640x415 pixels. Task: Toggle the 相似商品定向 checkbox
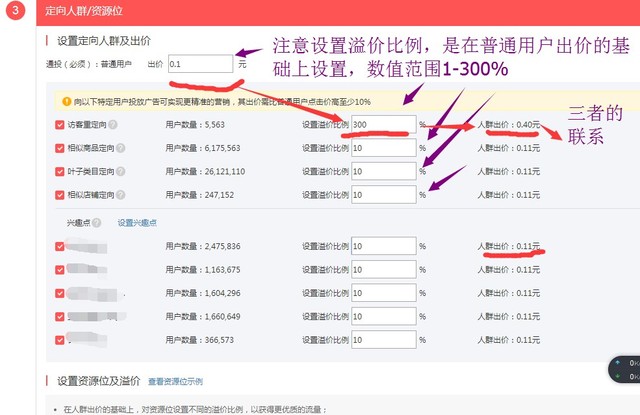click(60, 148)
